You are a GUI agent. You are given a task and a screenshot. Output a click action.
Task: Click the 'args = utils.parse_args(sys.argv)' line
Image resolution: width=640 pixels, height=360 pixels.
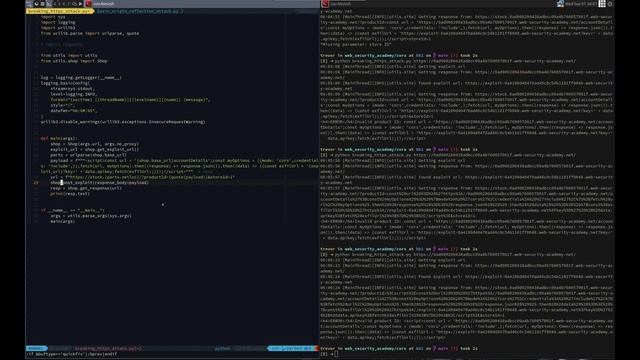[91, 216]
